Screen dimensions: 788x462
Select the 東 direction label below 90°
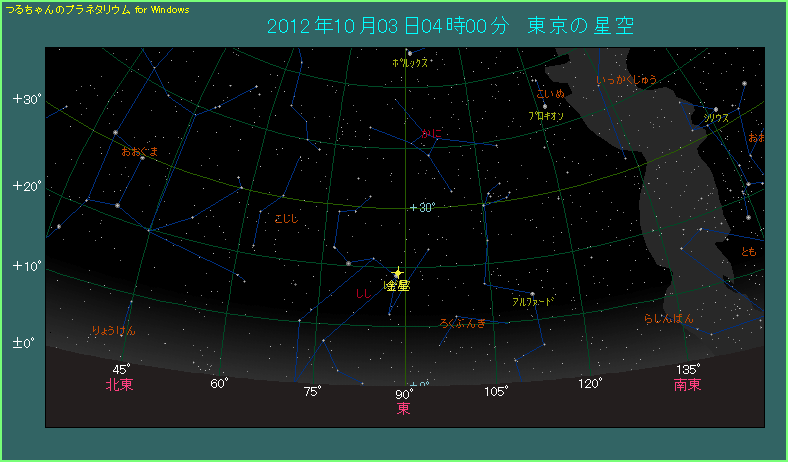(x=403, y=408)
